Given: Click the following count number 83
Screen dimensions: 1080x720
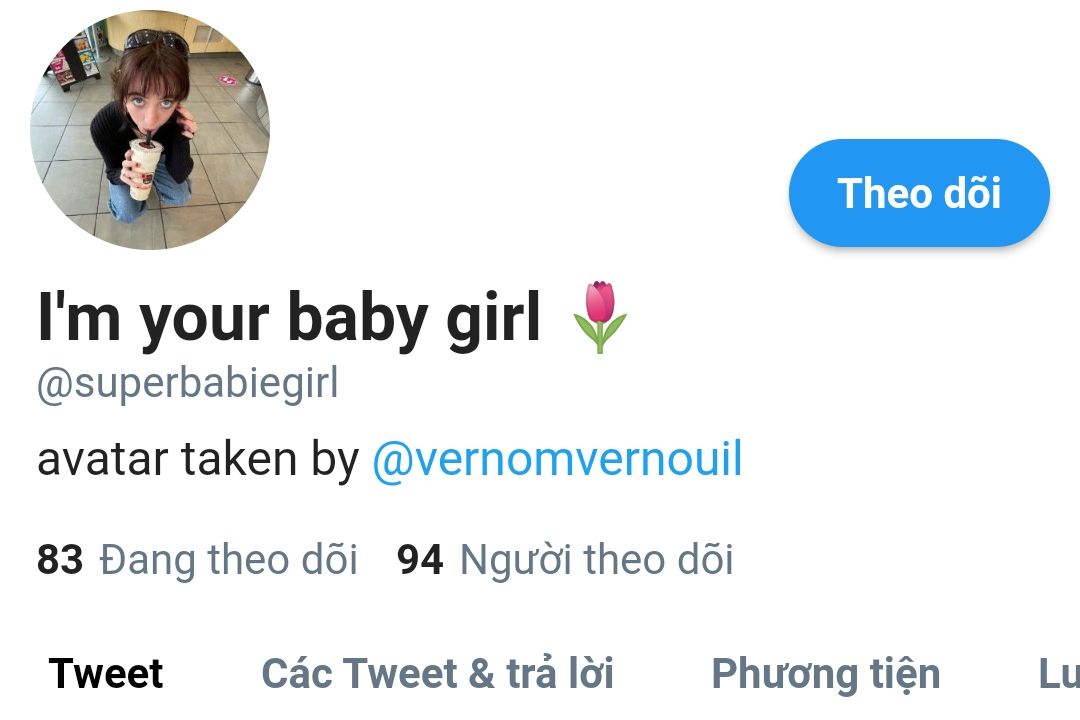Looking at the screenshot, I should (60, 559).
